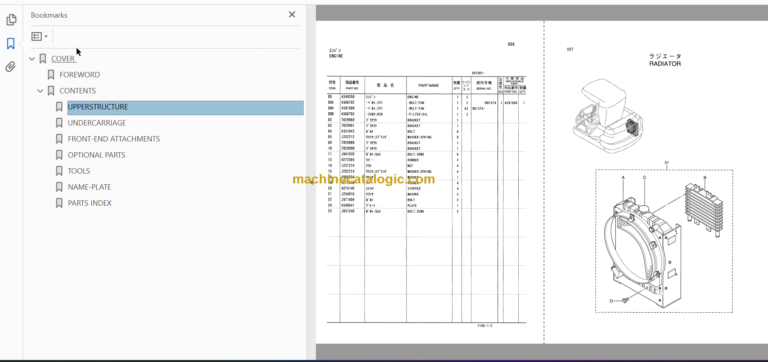768x362 pixels.
Task: Select the Bookmarks sidebar icon
Action: [11, 44]
